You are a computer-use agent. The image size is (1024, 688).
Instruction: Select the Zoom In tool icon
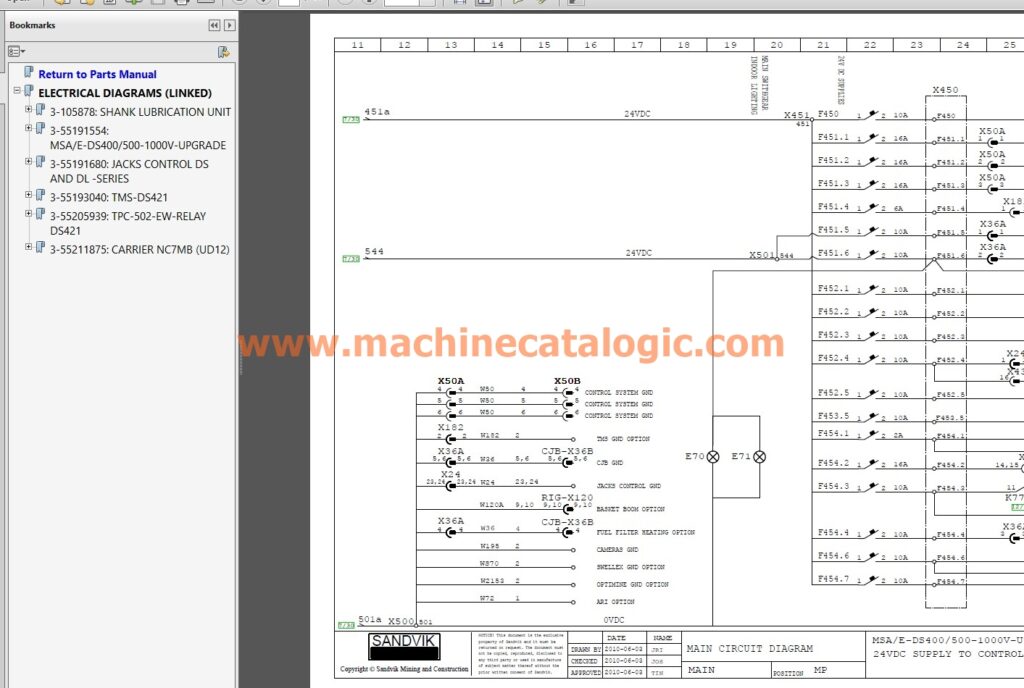370,4
